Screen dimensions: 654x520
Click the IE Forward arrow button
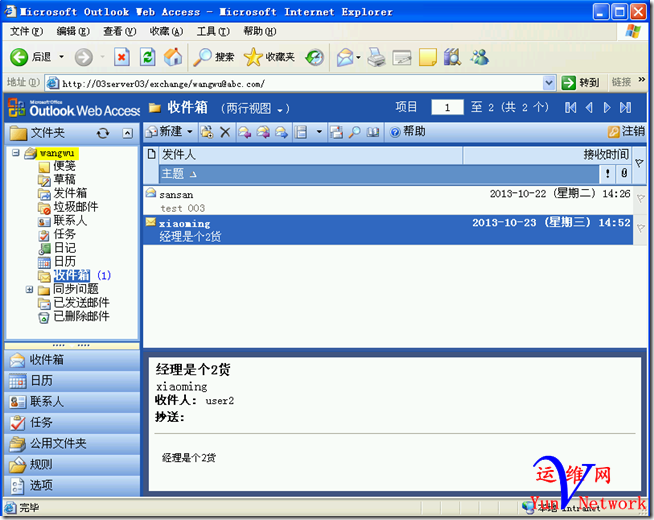(83, 57)
